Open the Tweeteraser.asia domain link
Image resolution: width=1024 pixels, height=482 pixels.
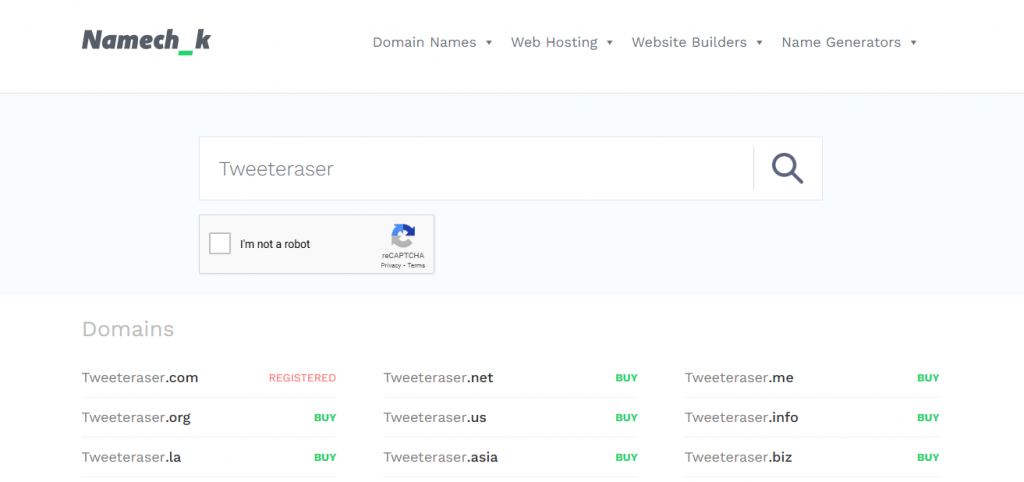click(440, 457)
